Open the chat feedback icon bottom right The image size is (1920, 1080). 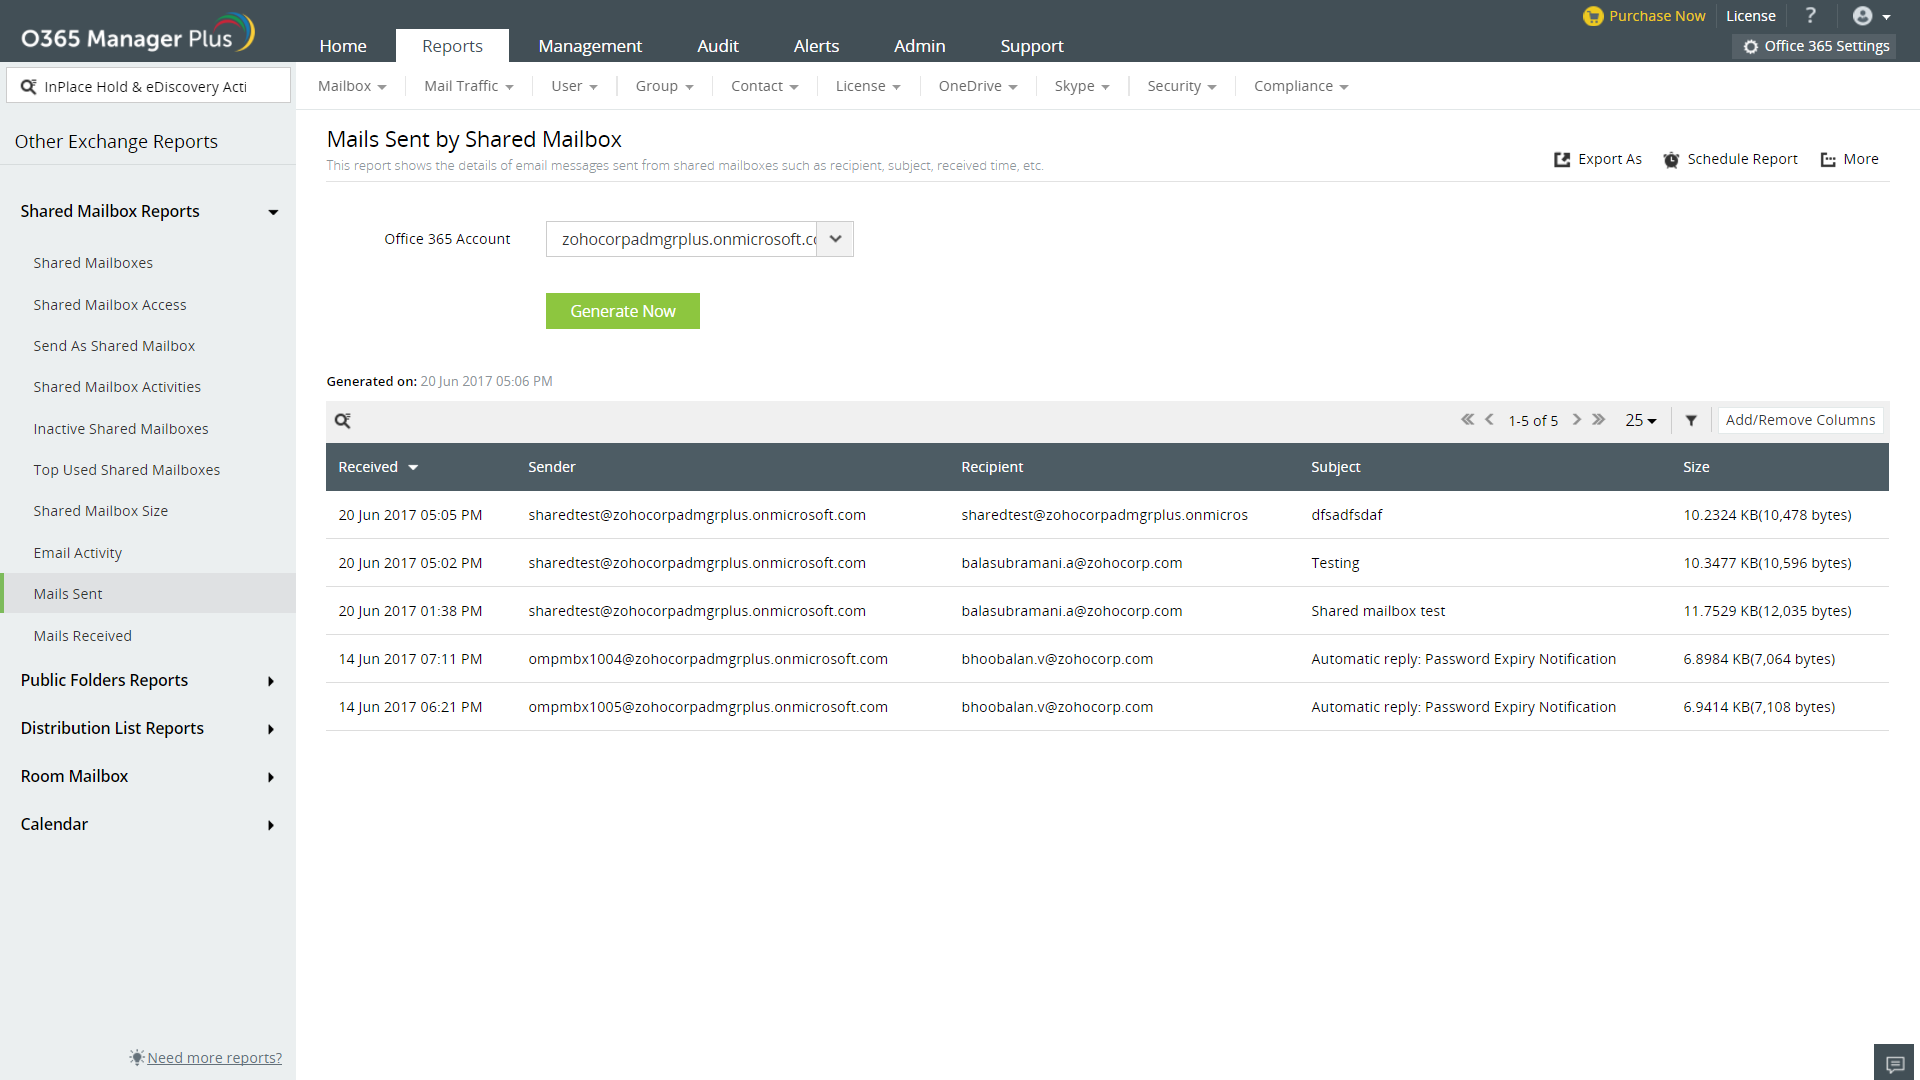pyautogui.click(x=1894, y=1063)
